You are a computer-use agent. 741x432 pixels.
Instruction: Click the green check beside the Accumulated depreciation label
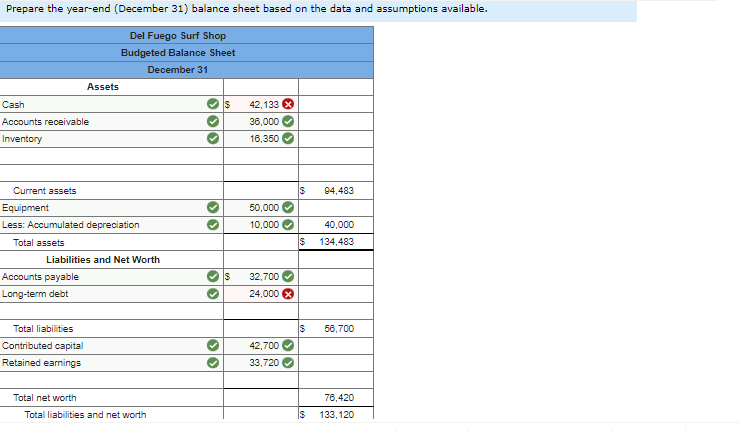point(213,225)
